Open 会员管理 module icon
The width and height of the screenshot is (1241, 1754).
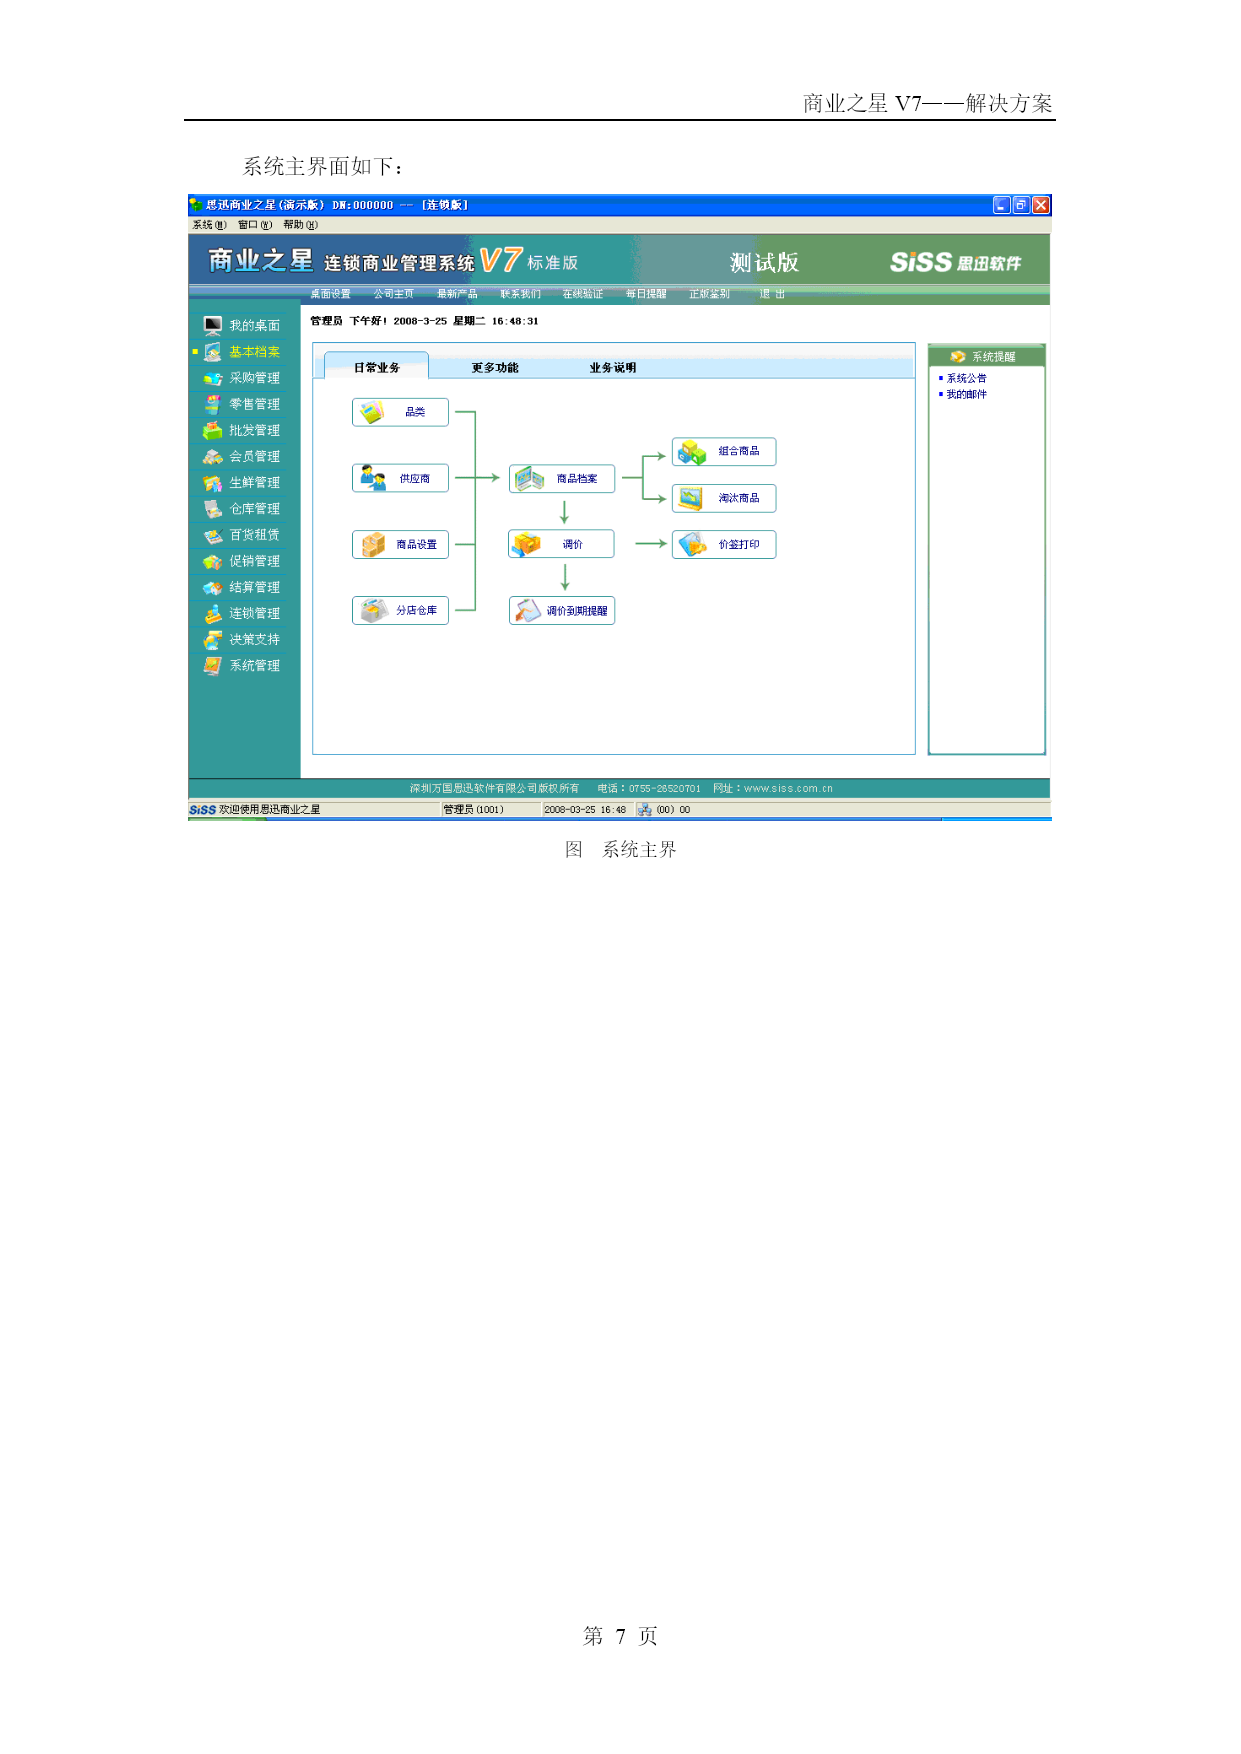point(213,456)
